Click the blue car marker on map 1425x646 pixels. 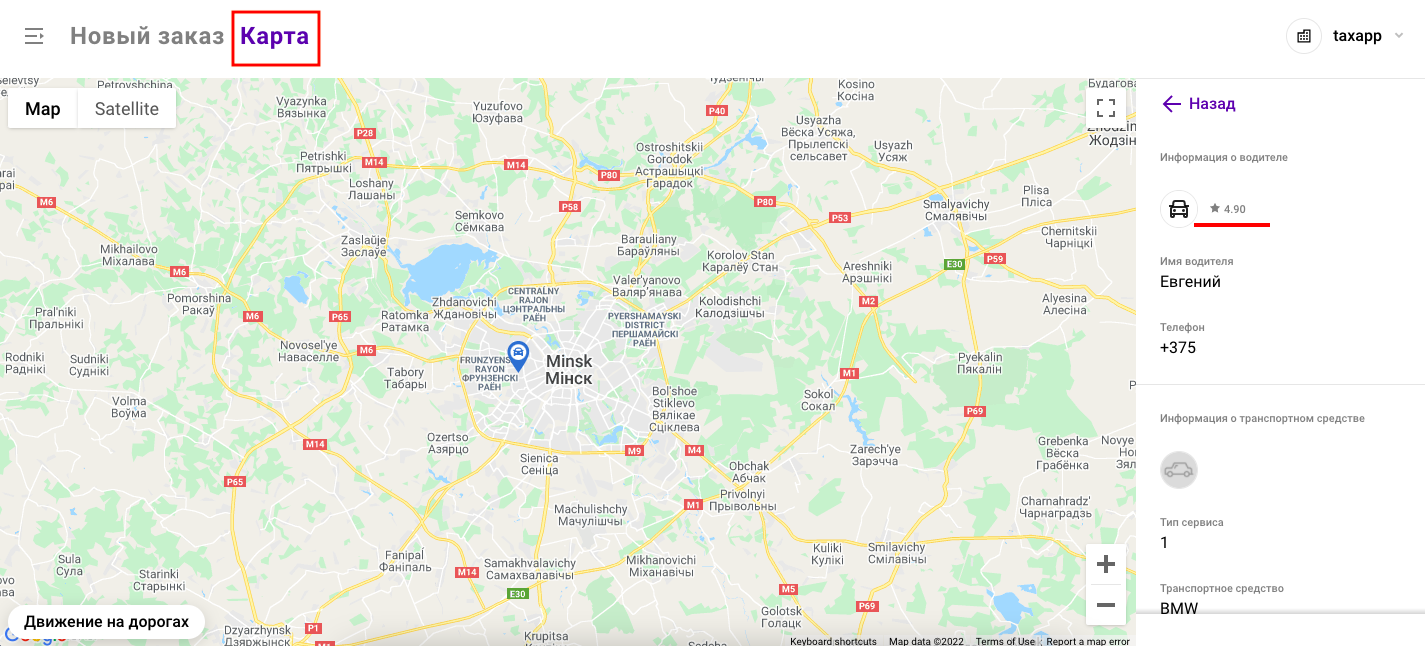click(518, 355)
